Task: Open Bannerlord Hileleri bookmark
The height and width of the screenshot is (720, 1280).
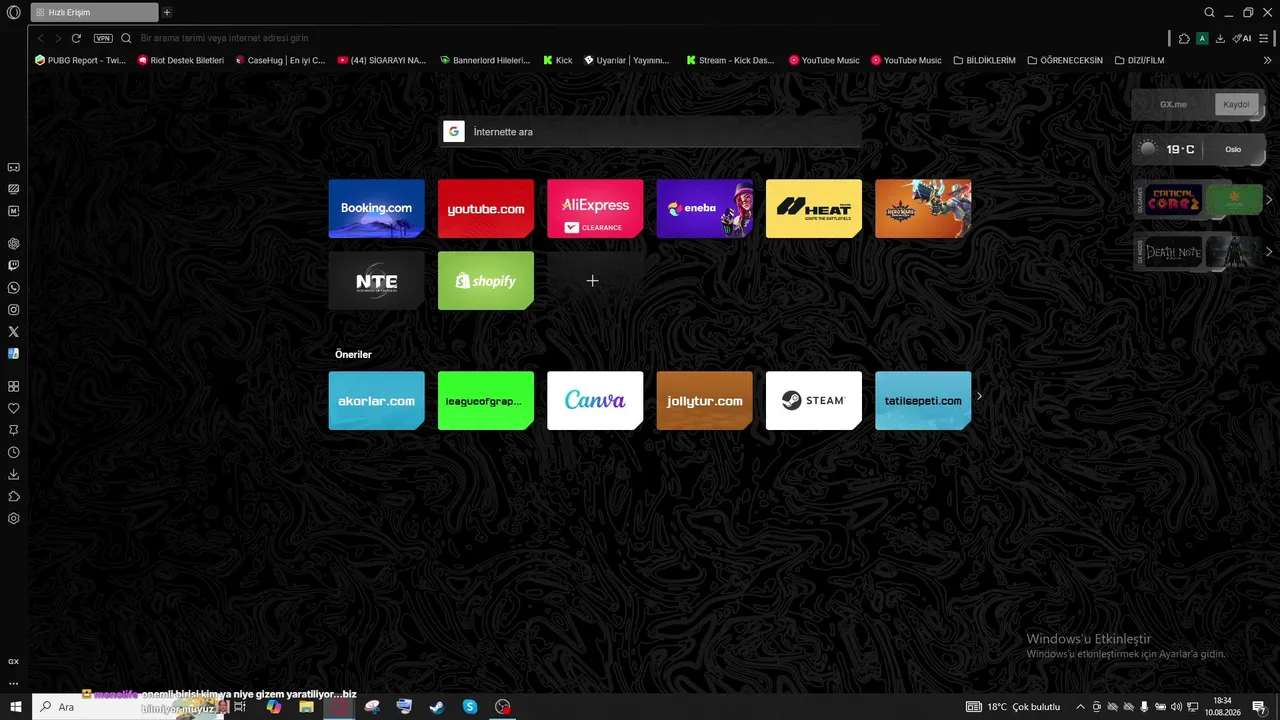Action: (485, 60)
